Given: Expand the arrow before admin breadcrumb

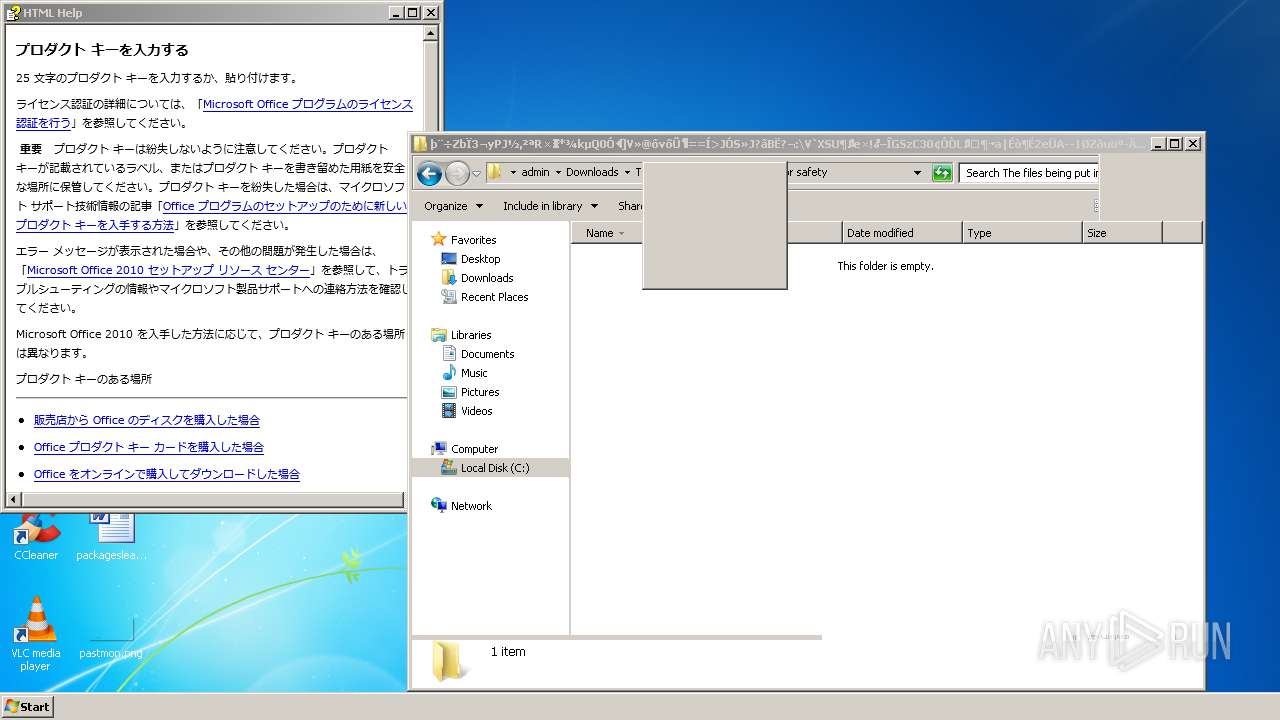Looking at the screenshot, I should click(x=513, y=172).
